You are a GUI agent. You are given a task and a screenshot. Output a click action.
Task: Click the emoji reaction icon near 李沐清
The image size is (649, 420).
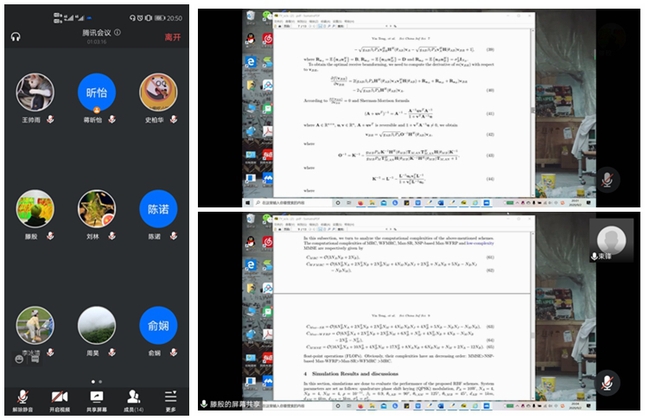(x=21, y=359)
